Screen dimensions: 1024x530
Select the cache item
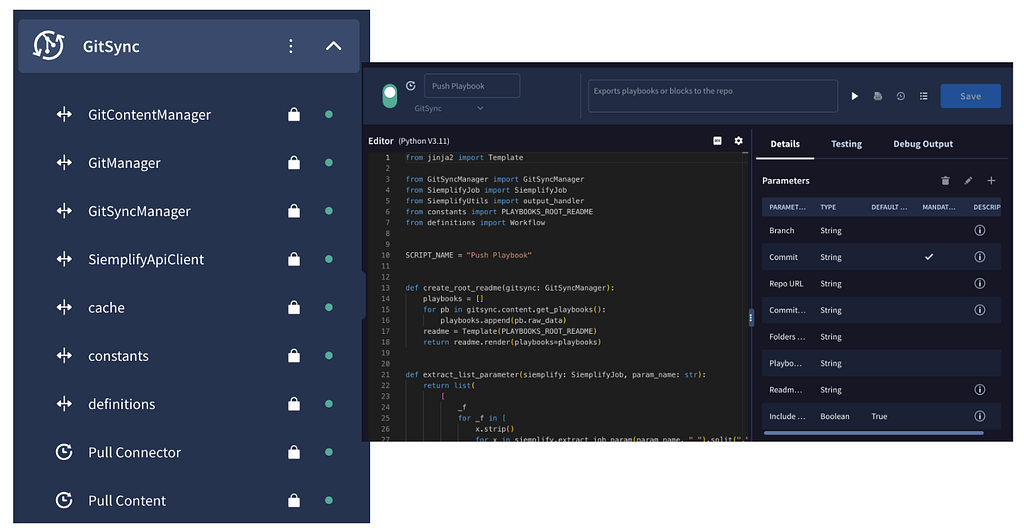(x=106, y=307)
